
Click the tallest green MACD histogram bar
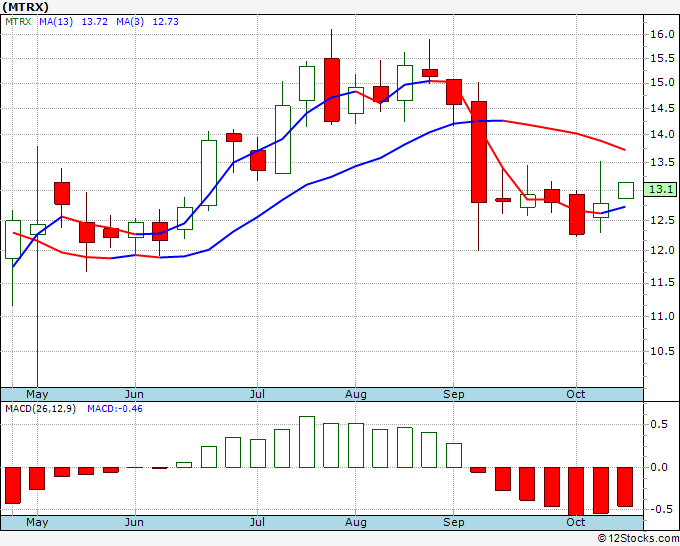coord(307,442)
